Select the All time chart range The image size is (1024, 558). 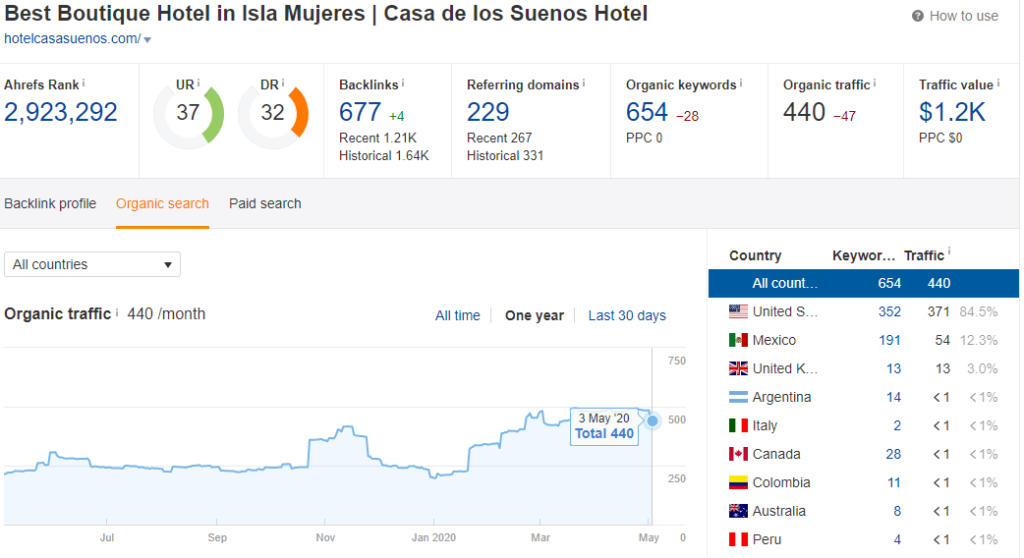coord(457,315)
